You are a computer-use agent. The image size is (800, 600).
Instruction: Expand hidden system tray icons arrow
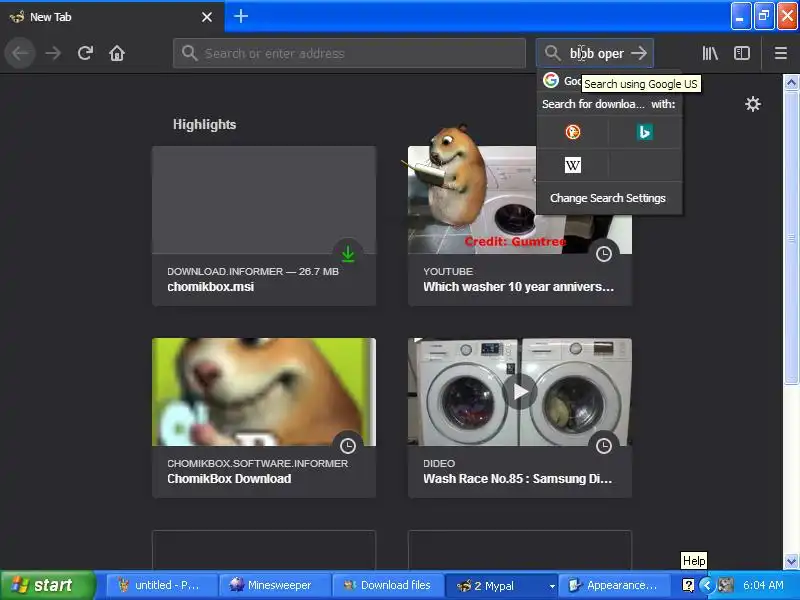click(x=707, y=585)
